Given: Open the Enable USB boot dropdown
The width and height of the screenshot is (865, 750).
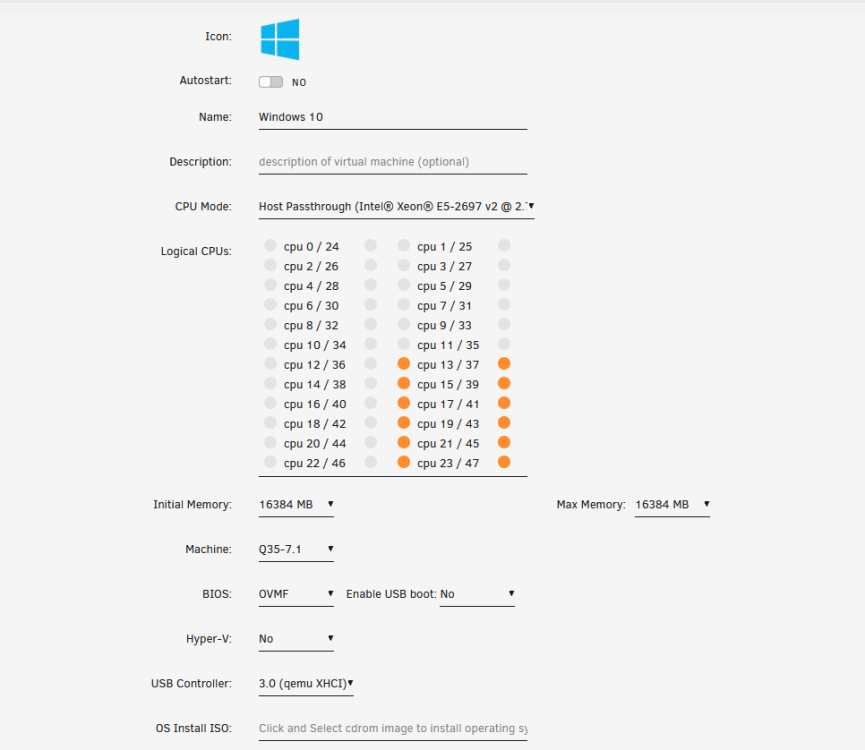Looking at the screenshot, I should click(477, 594).
